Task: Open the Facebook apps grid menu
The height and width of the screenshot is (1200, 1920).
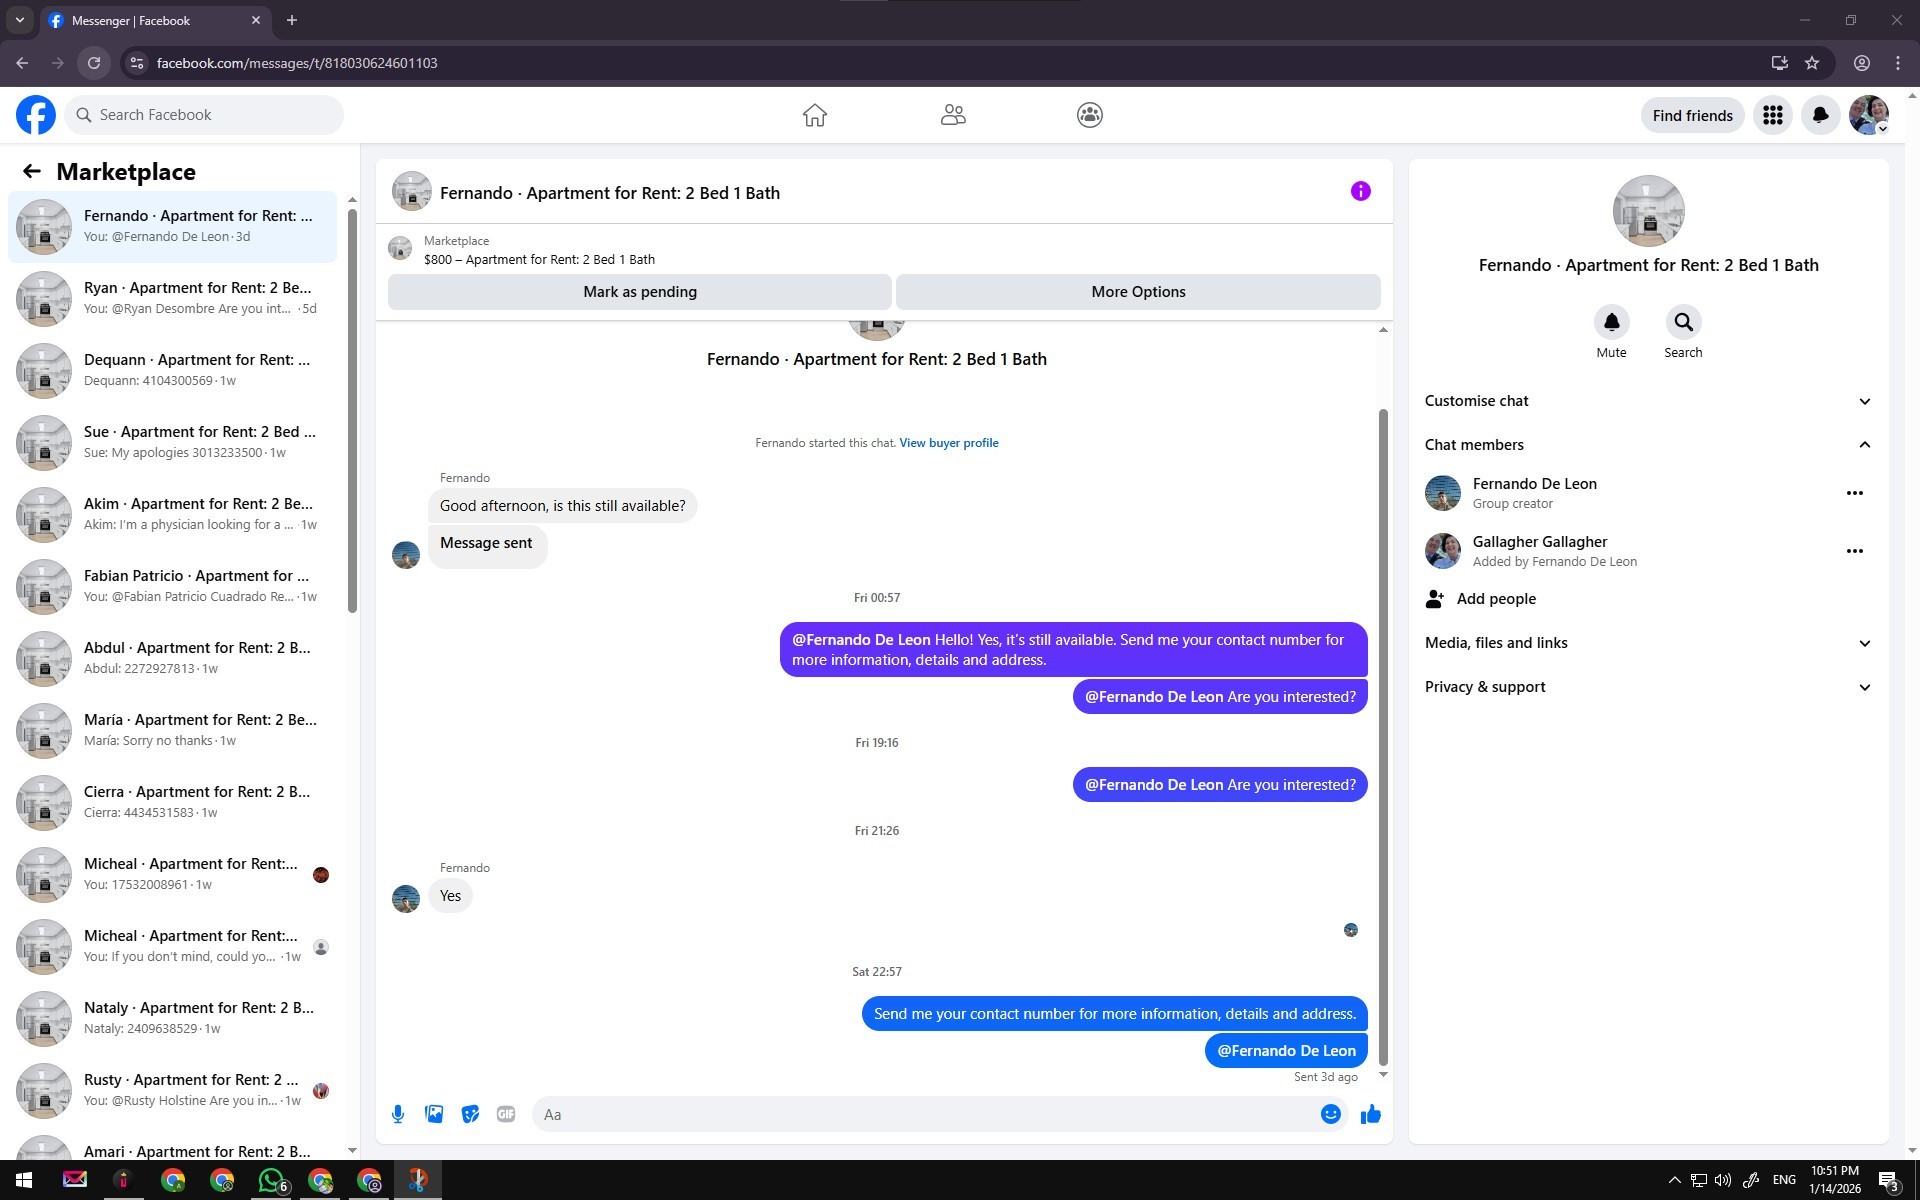Action: click(x=1772, y=115)
